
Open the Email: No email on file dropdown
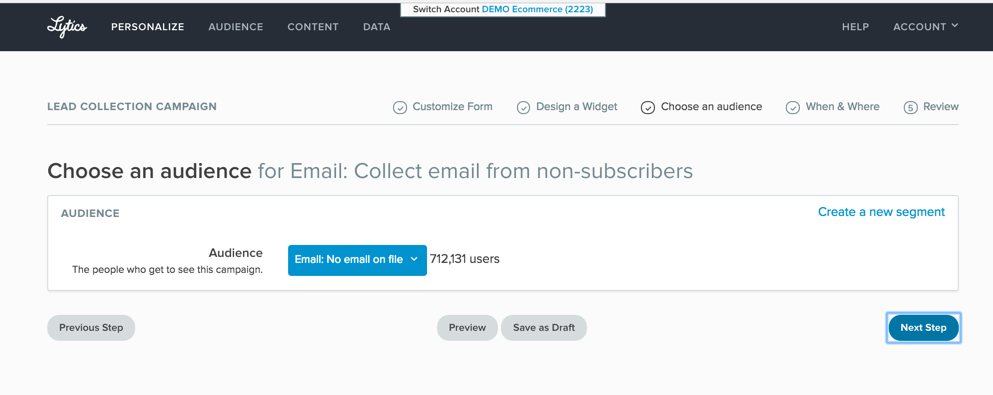[x=357, y=260]
